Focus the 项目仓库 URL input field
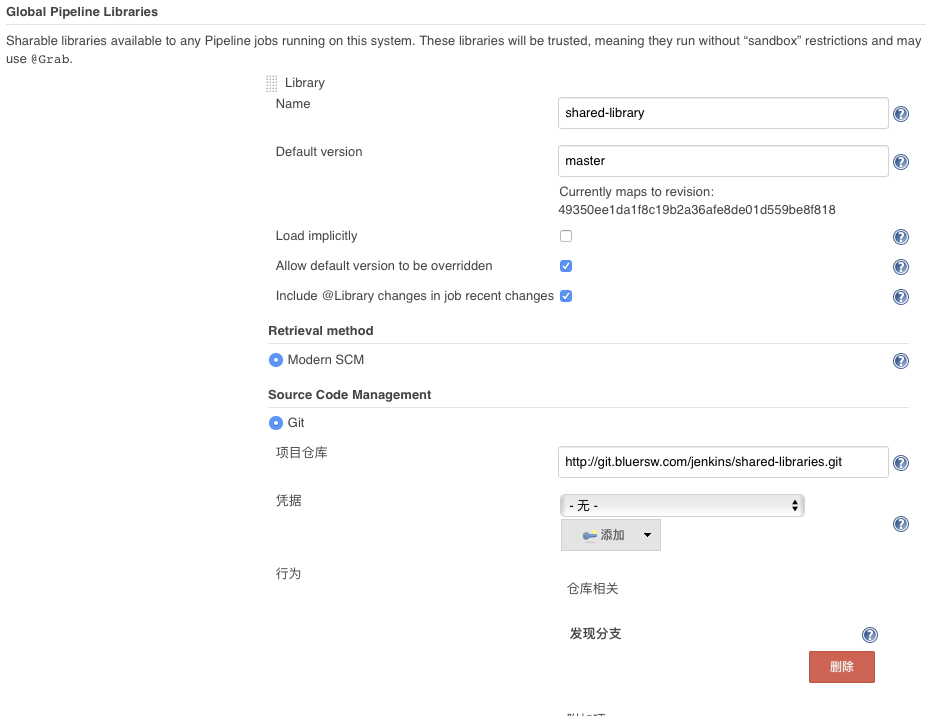926x716 pixels. [723, 462]
